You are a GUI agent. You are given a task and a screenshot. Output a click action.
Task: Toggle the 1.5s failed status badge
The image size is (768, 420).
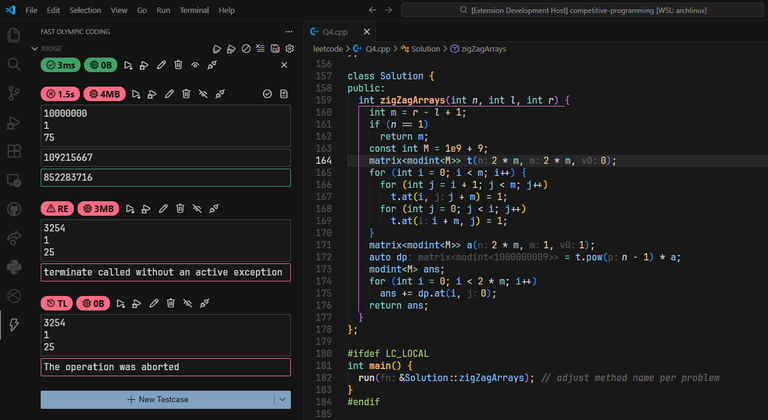click(61, 94)
